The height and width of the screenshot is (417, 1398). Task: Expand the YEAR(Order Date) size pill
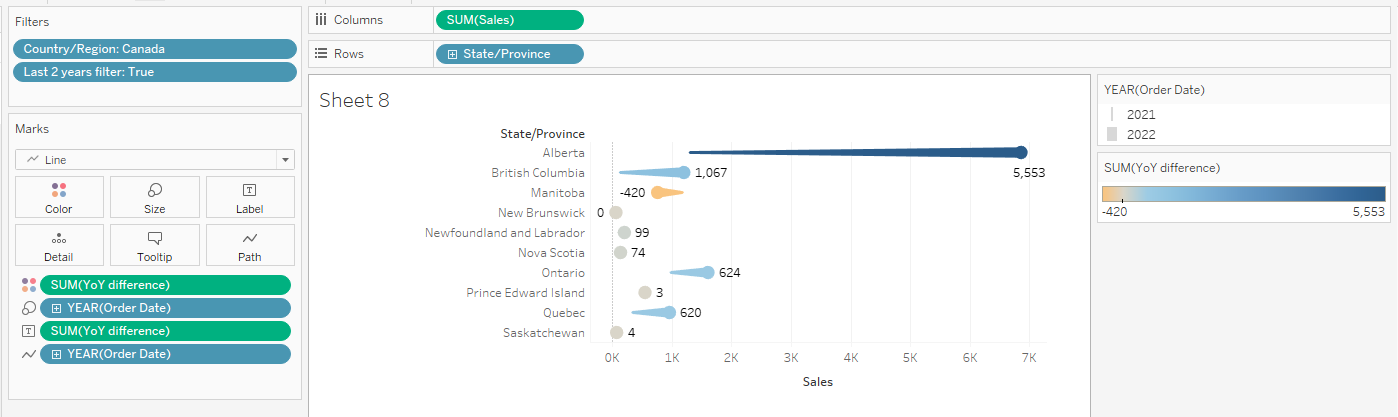click(x=57, y=308)
